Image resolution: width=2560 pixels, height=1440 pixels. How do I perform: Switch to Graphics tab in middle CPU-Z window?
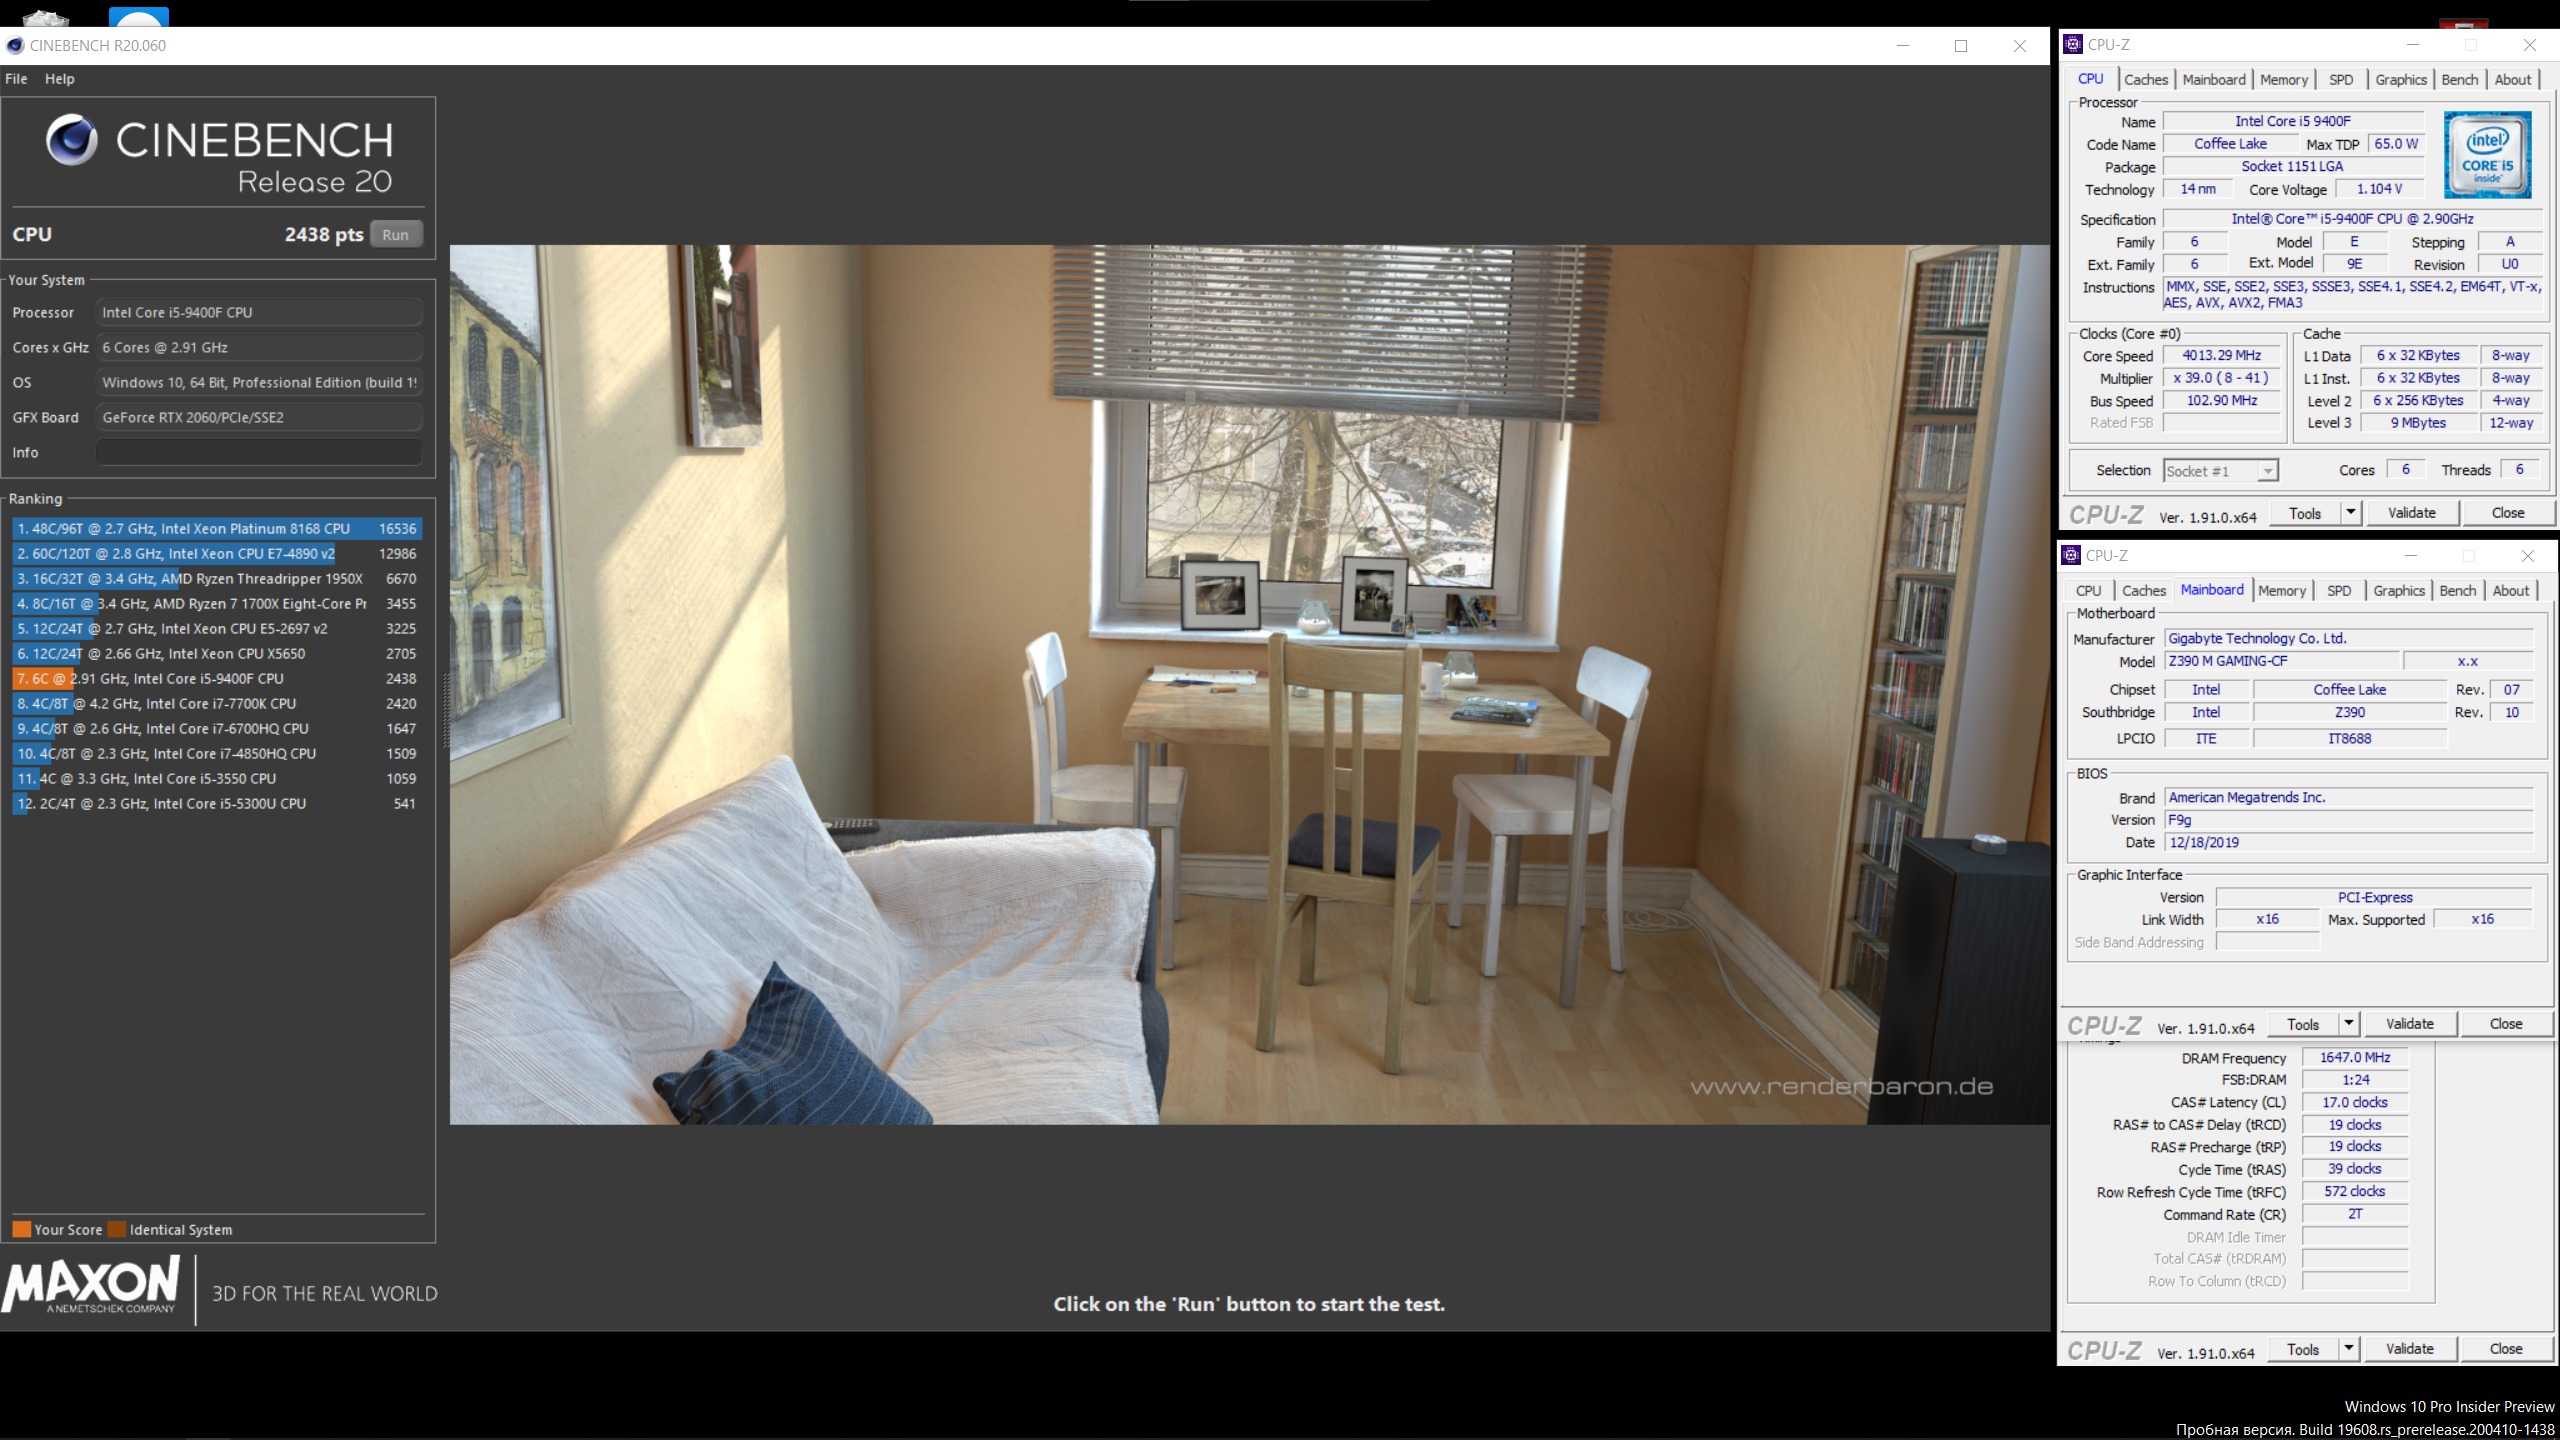2399,590
